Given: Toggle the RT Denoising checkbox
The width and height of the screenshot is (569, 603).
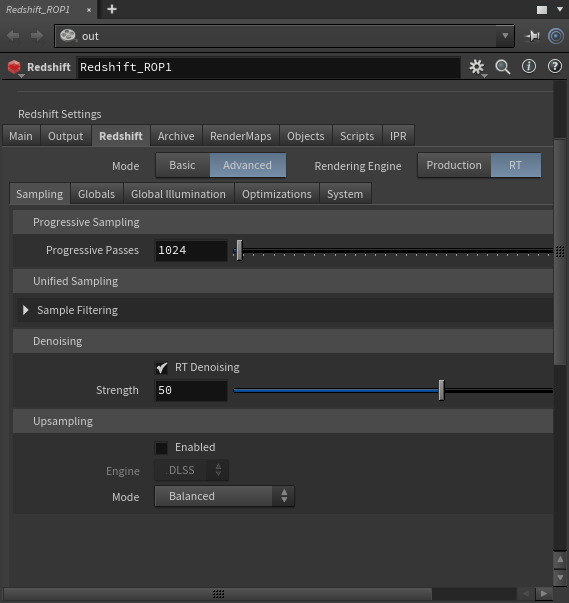Looking at the screenshot, I should (161, 368).
